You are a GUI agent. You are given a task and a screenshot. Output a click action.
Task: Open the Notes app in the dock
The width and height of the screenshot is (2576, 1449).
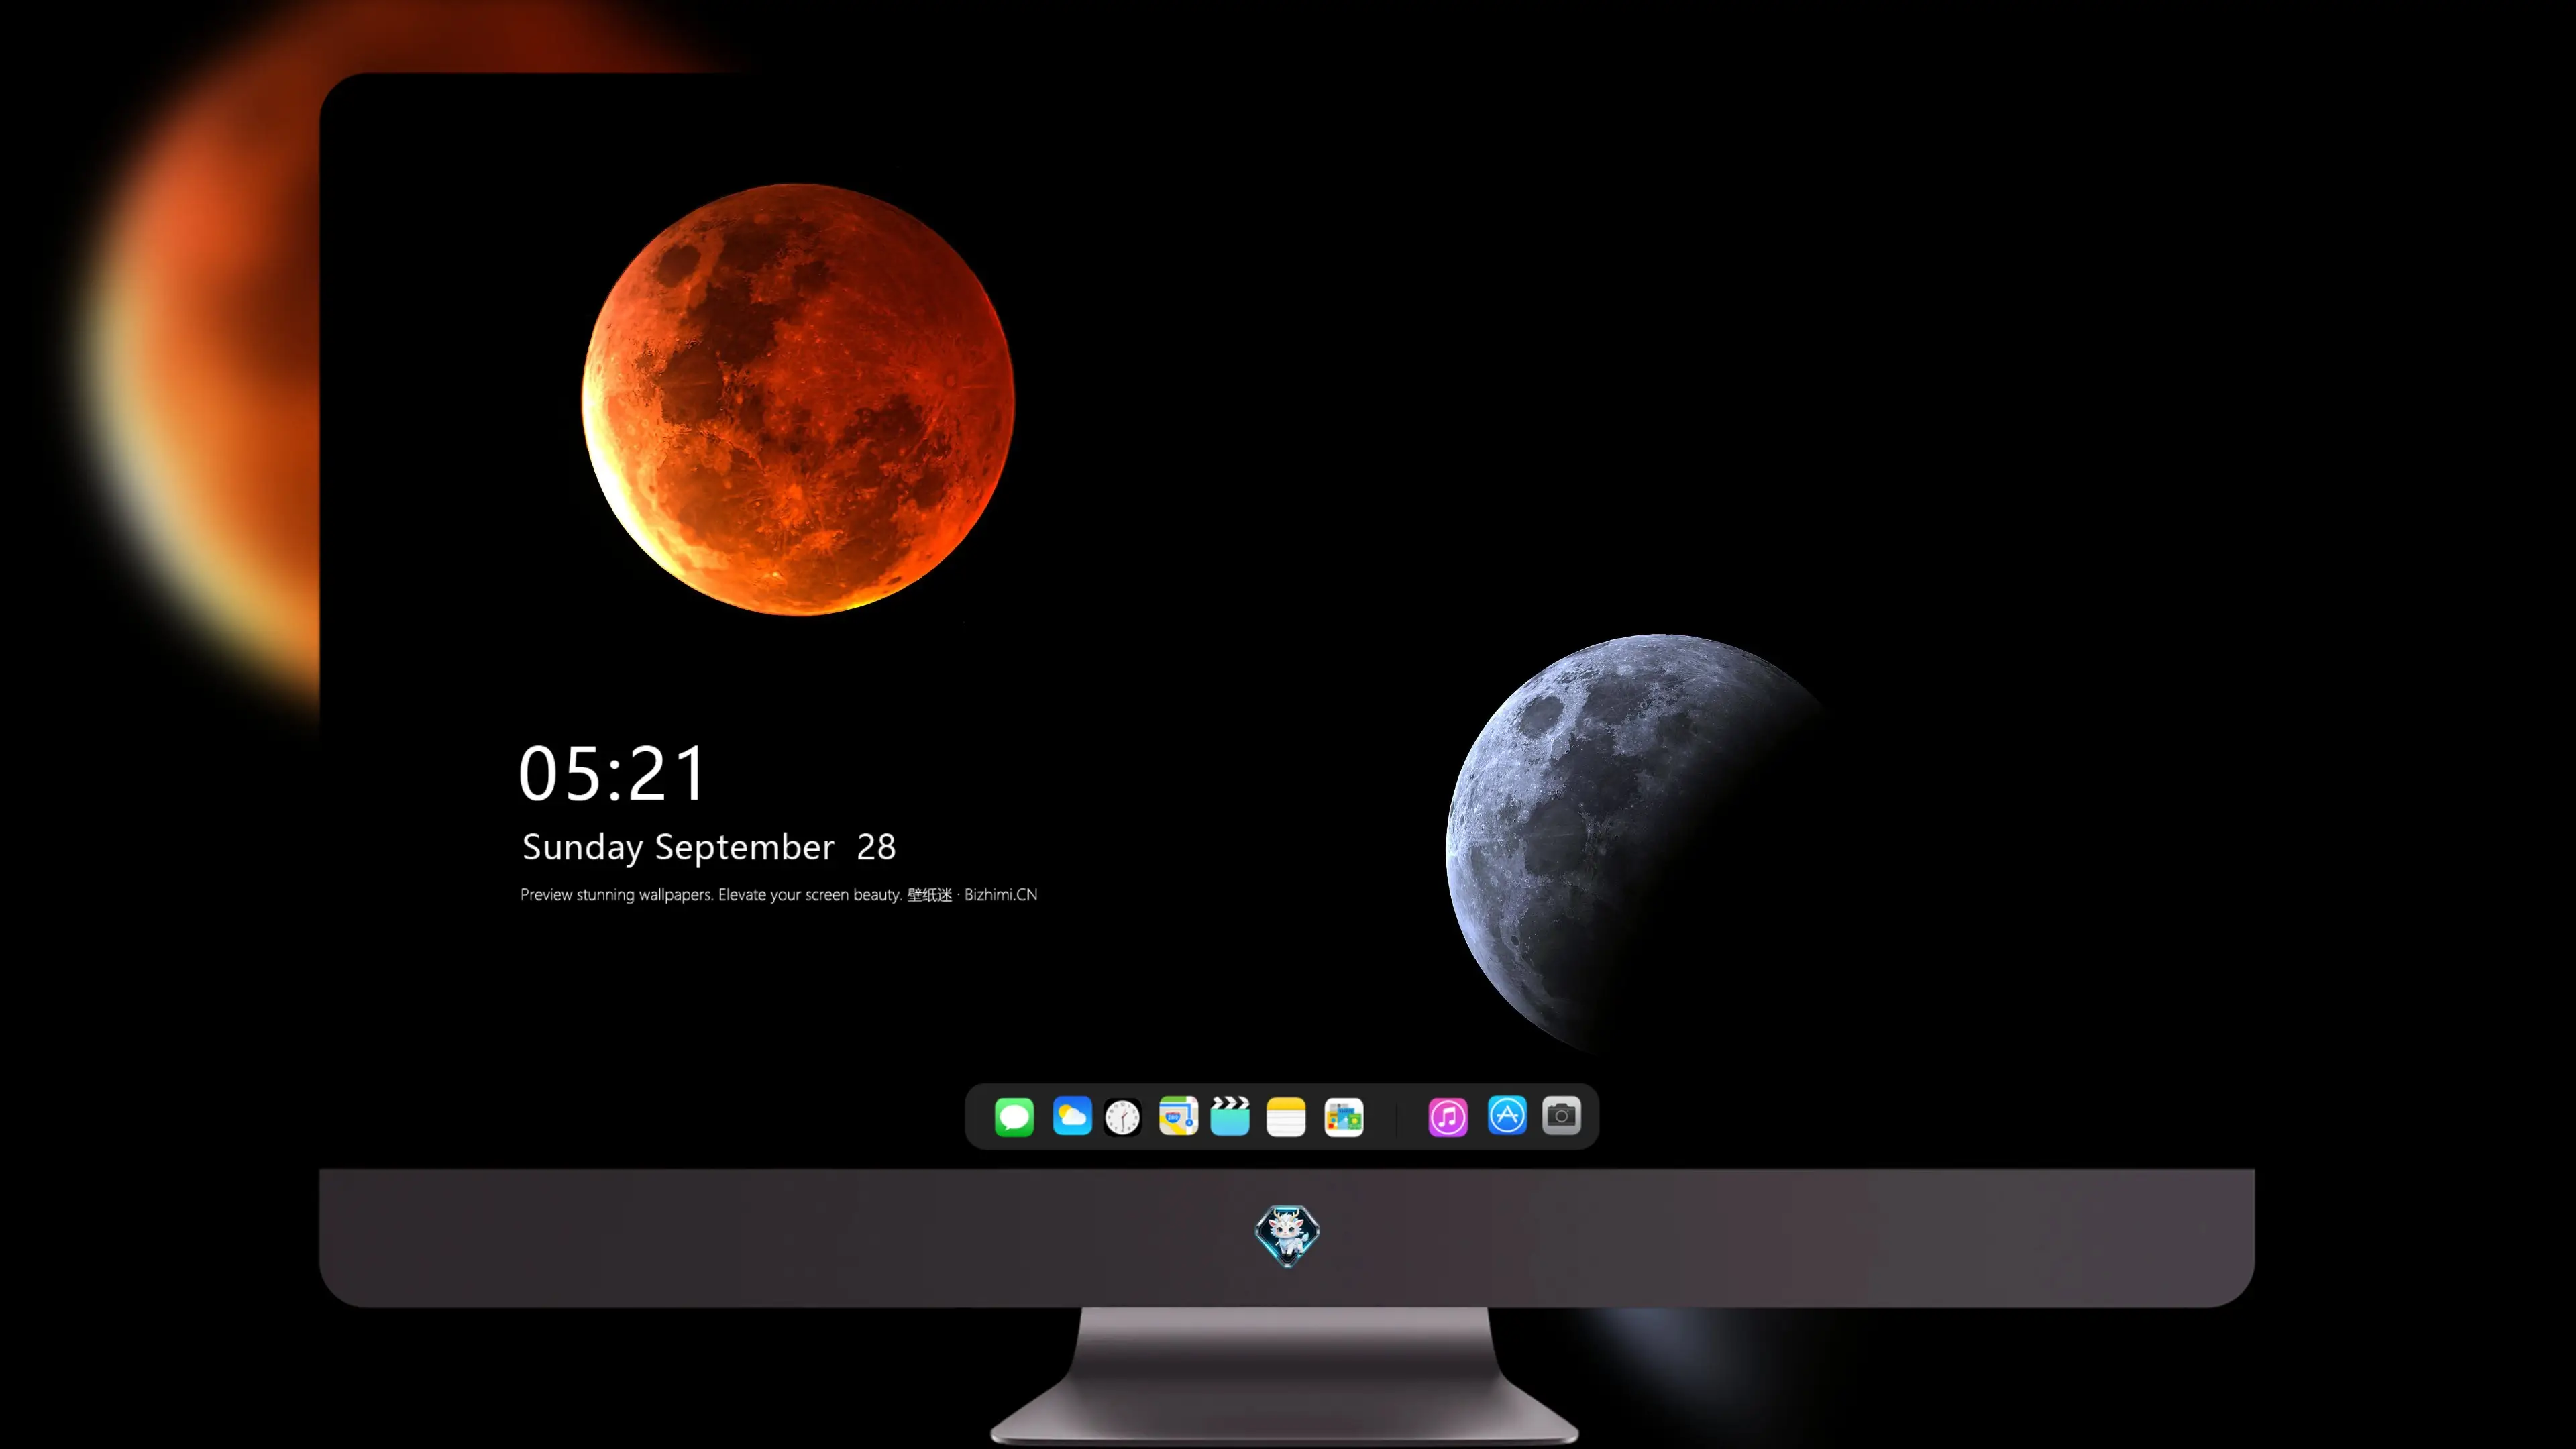pyautogui.click(x=1286, y=1116)
